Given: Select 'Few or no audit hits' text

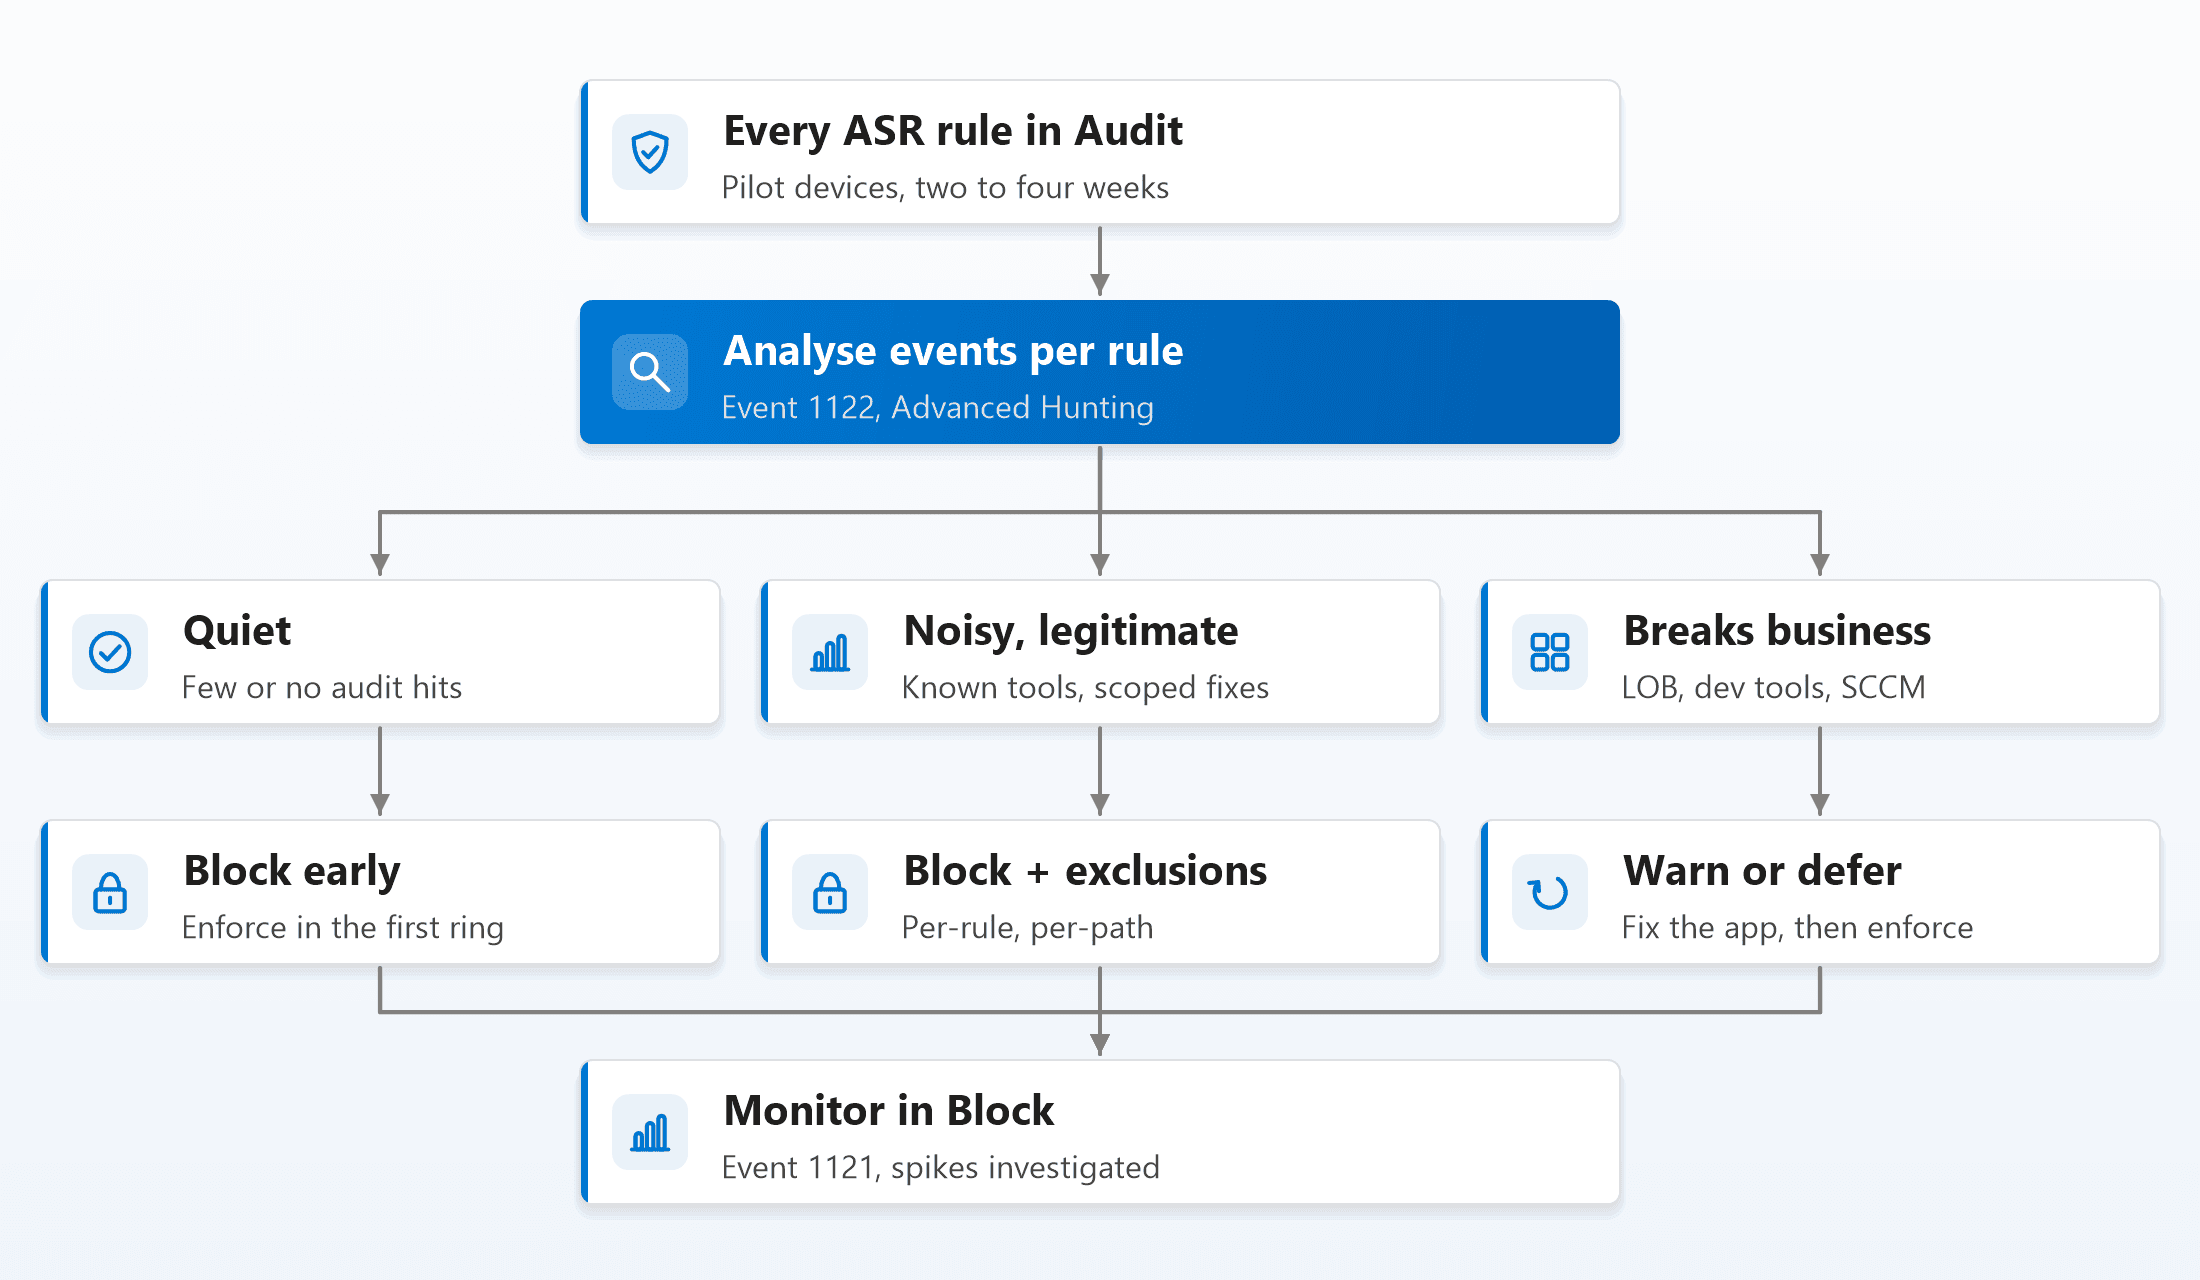Looking at the screenshot, I should pyautogui.click(x=322, y=687).
